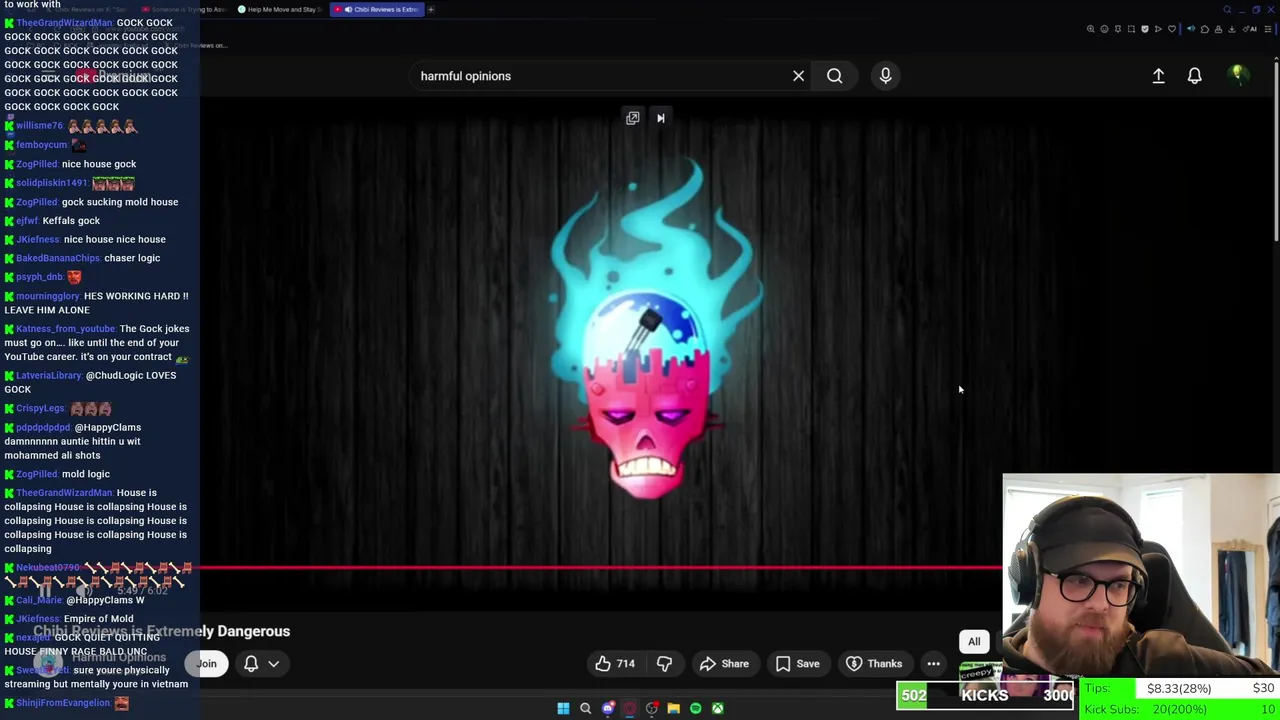The height and width of the screenshot is (720, 1280).
Task: Click chat message 'mold logic'
Action: (x=86, y=474)
